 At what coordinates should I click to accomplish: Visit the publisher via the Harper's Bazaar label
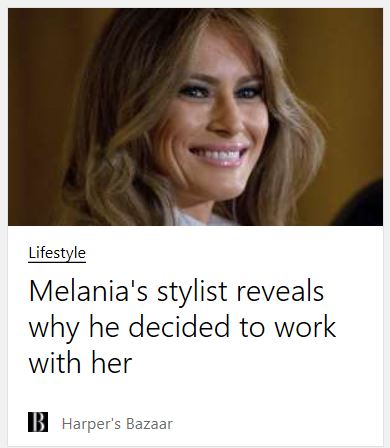pyautogui.click(x=117, y=424)
